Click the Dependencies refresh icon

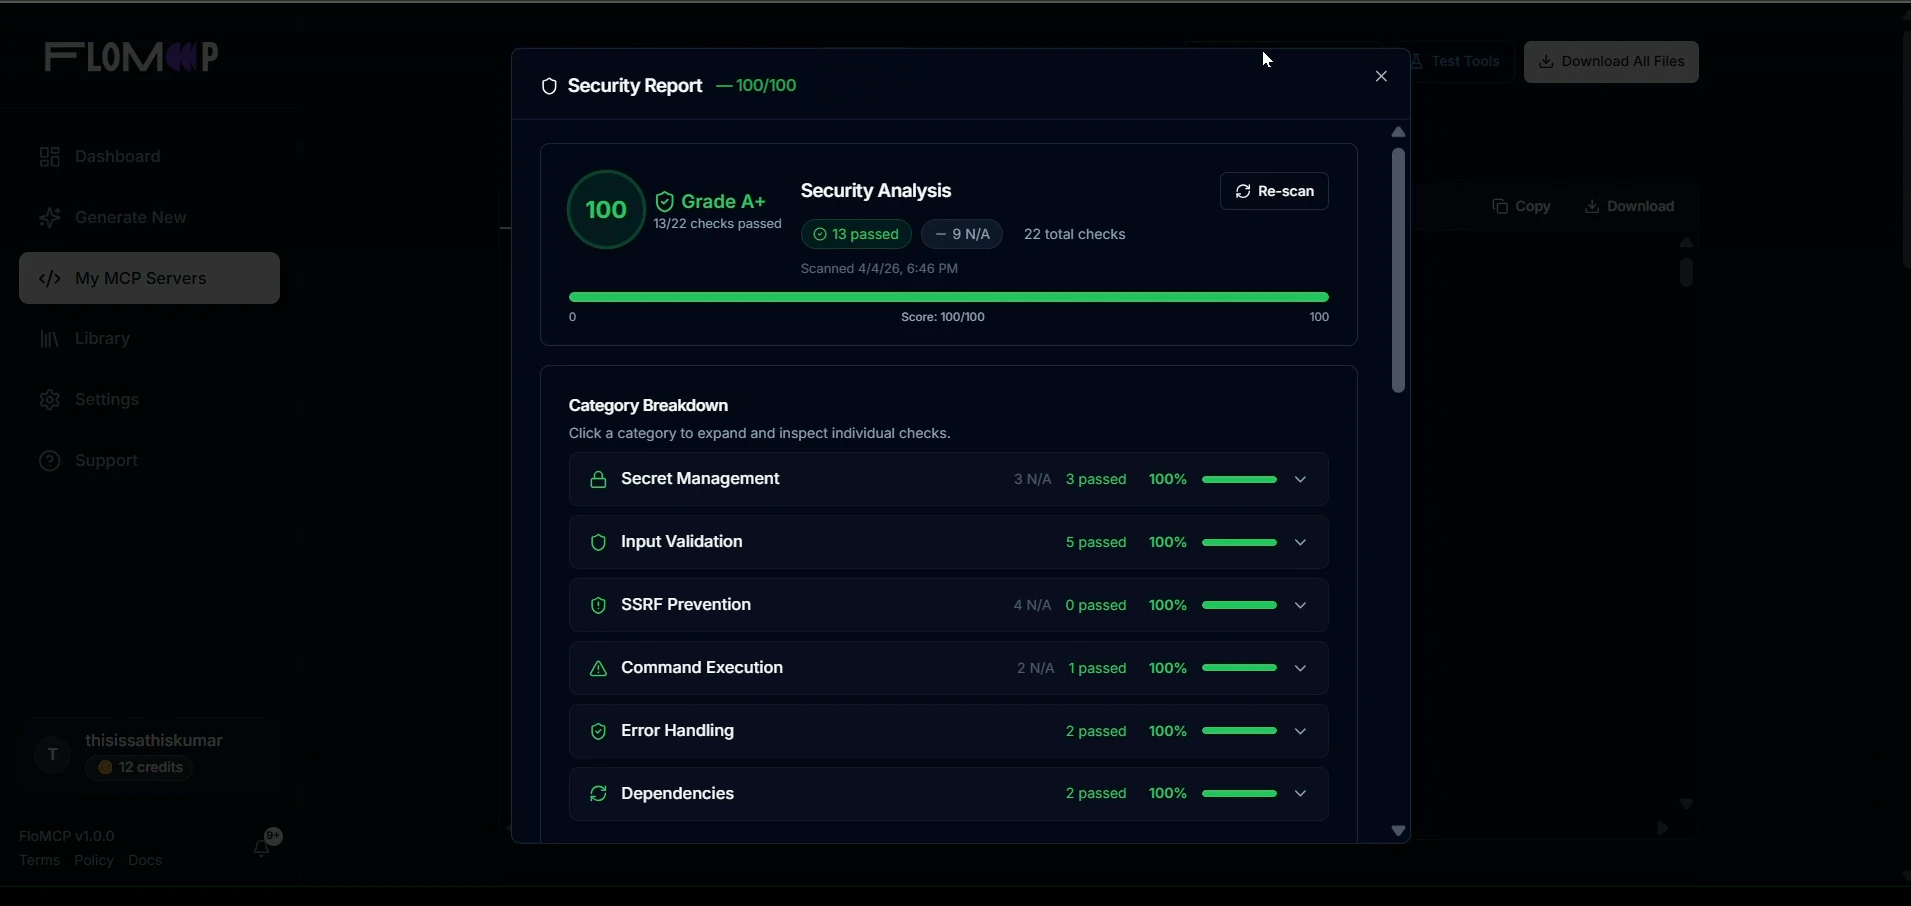coord(598,794)
